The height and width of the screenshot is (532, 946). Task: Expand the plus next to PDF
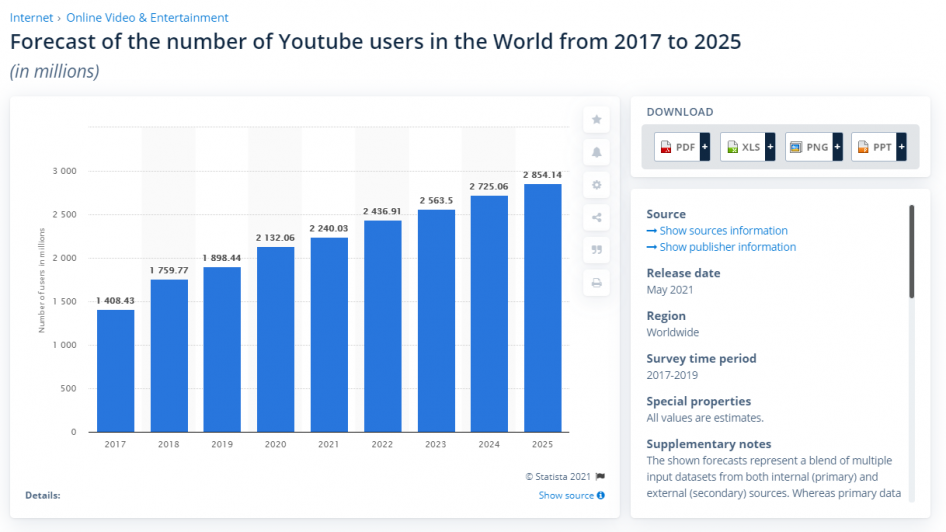click(x=705, y=147)
